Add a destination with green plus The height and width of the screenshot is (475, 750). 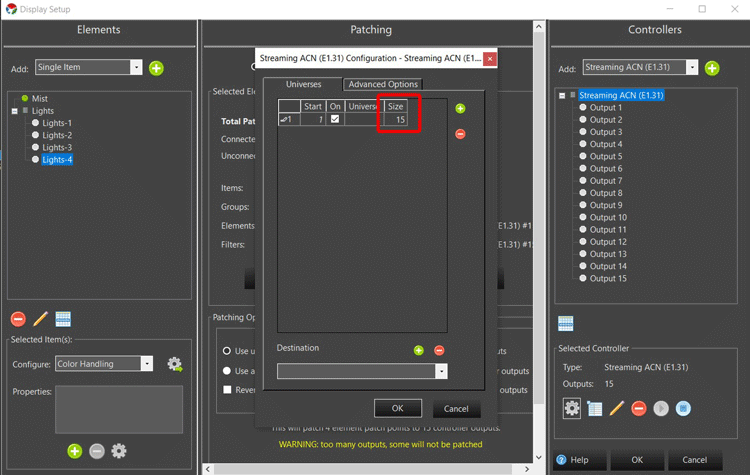point(419,351)
